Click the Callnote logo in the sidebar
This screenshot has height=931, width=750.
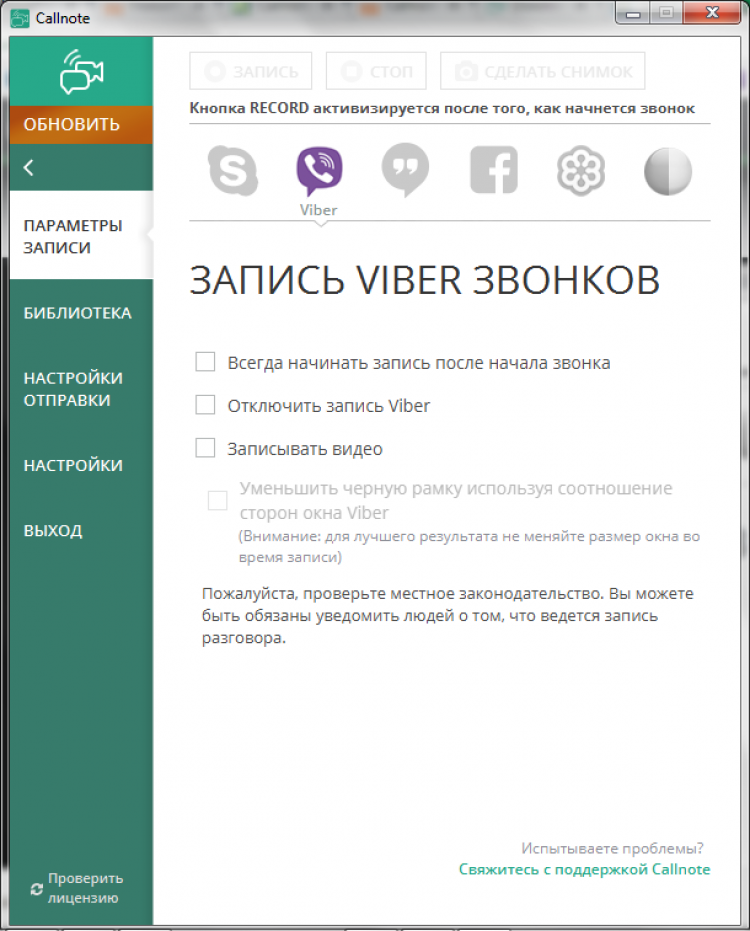click(x=81, y=71)
